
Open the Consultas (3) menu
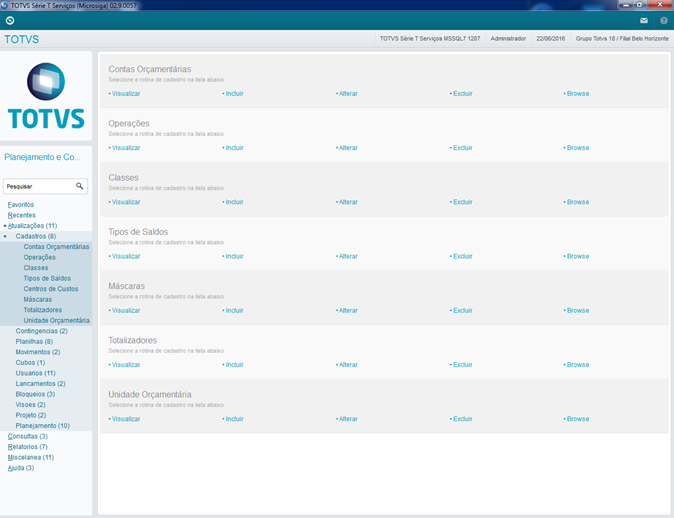28,436
